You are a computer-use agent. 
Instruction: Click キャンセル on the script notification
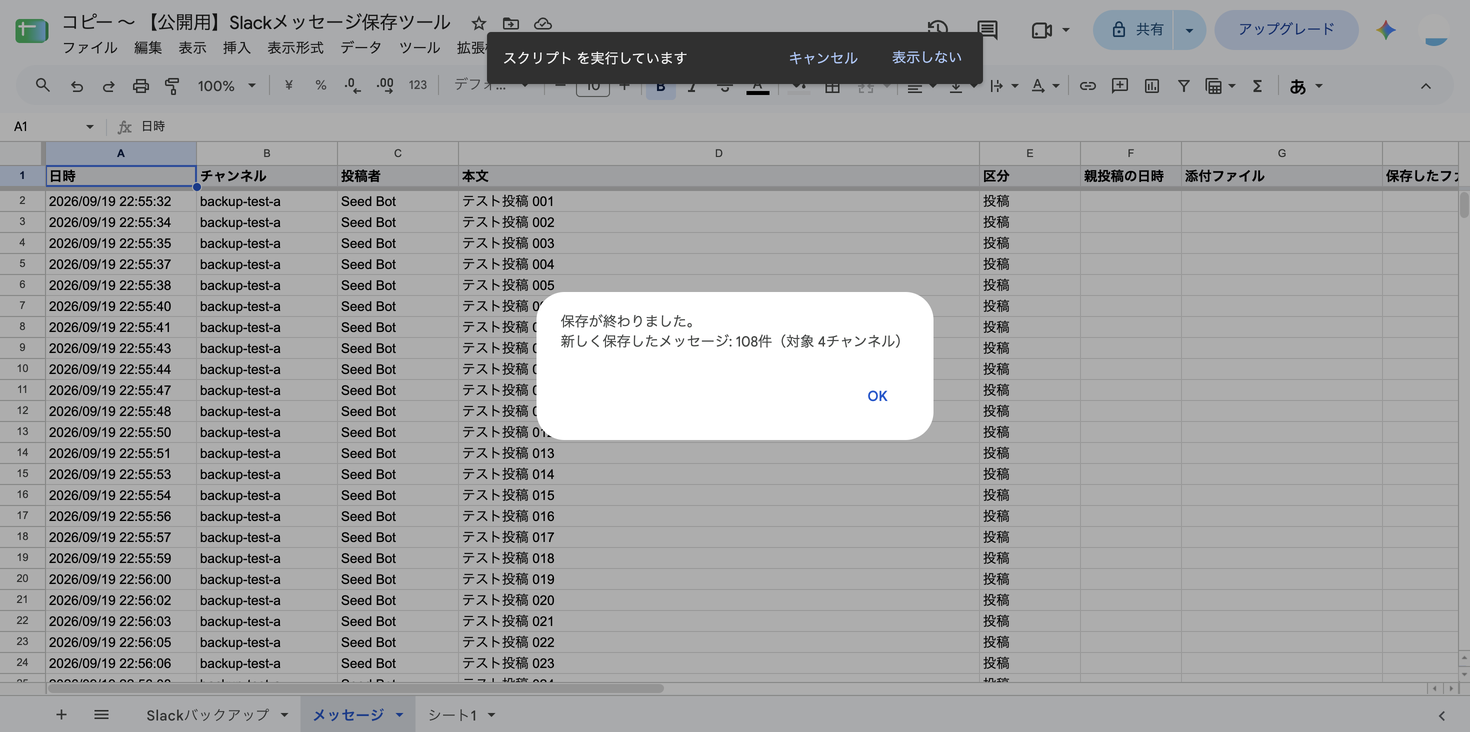click(823, 58)
